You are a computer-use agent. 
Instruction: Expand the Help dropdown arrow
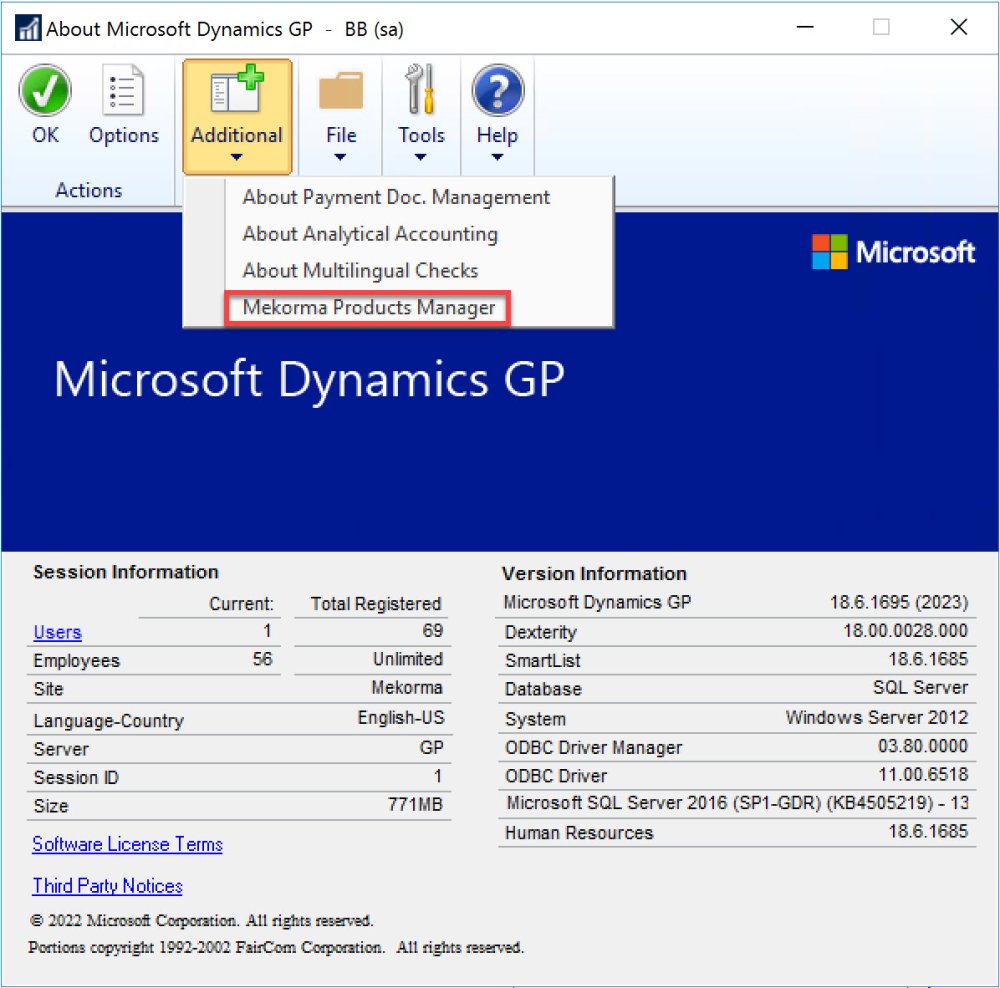coord(497,157)
